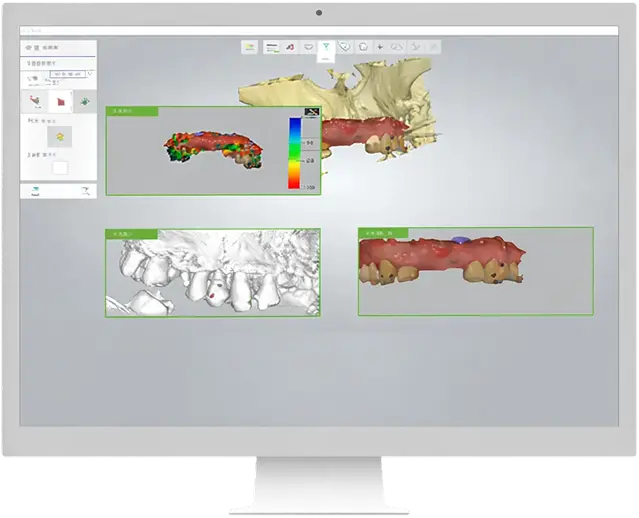Select the red jaw model tile in the left panel
639x518 pixels.
pyautogui.click(x=35, y=101)
